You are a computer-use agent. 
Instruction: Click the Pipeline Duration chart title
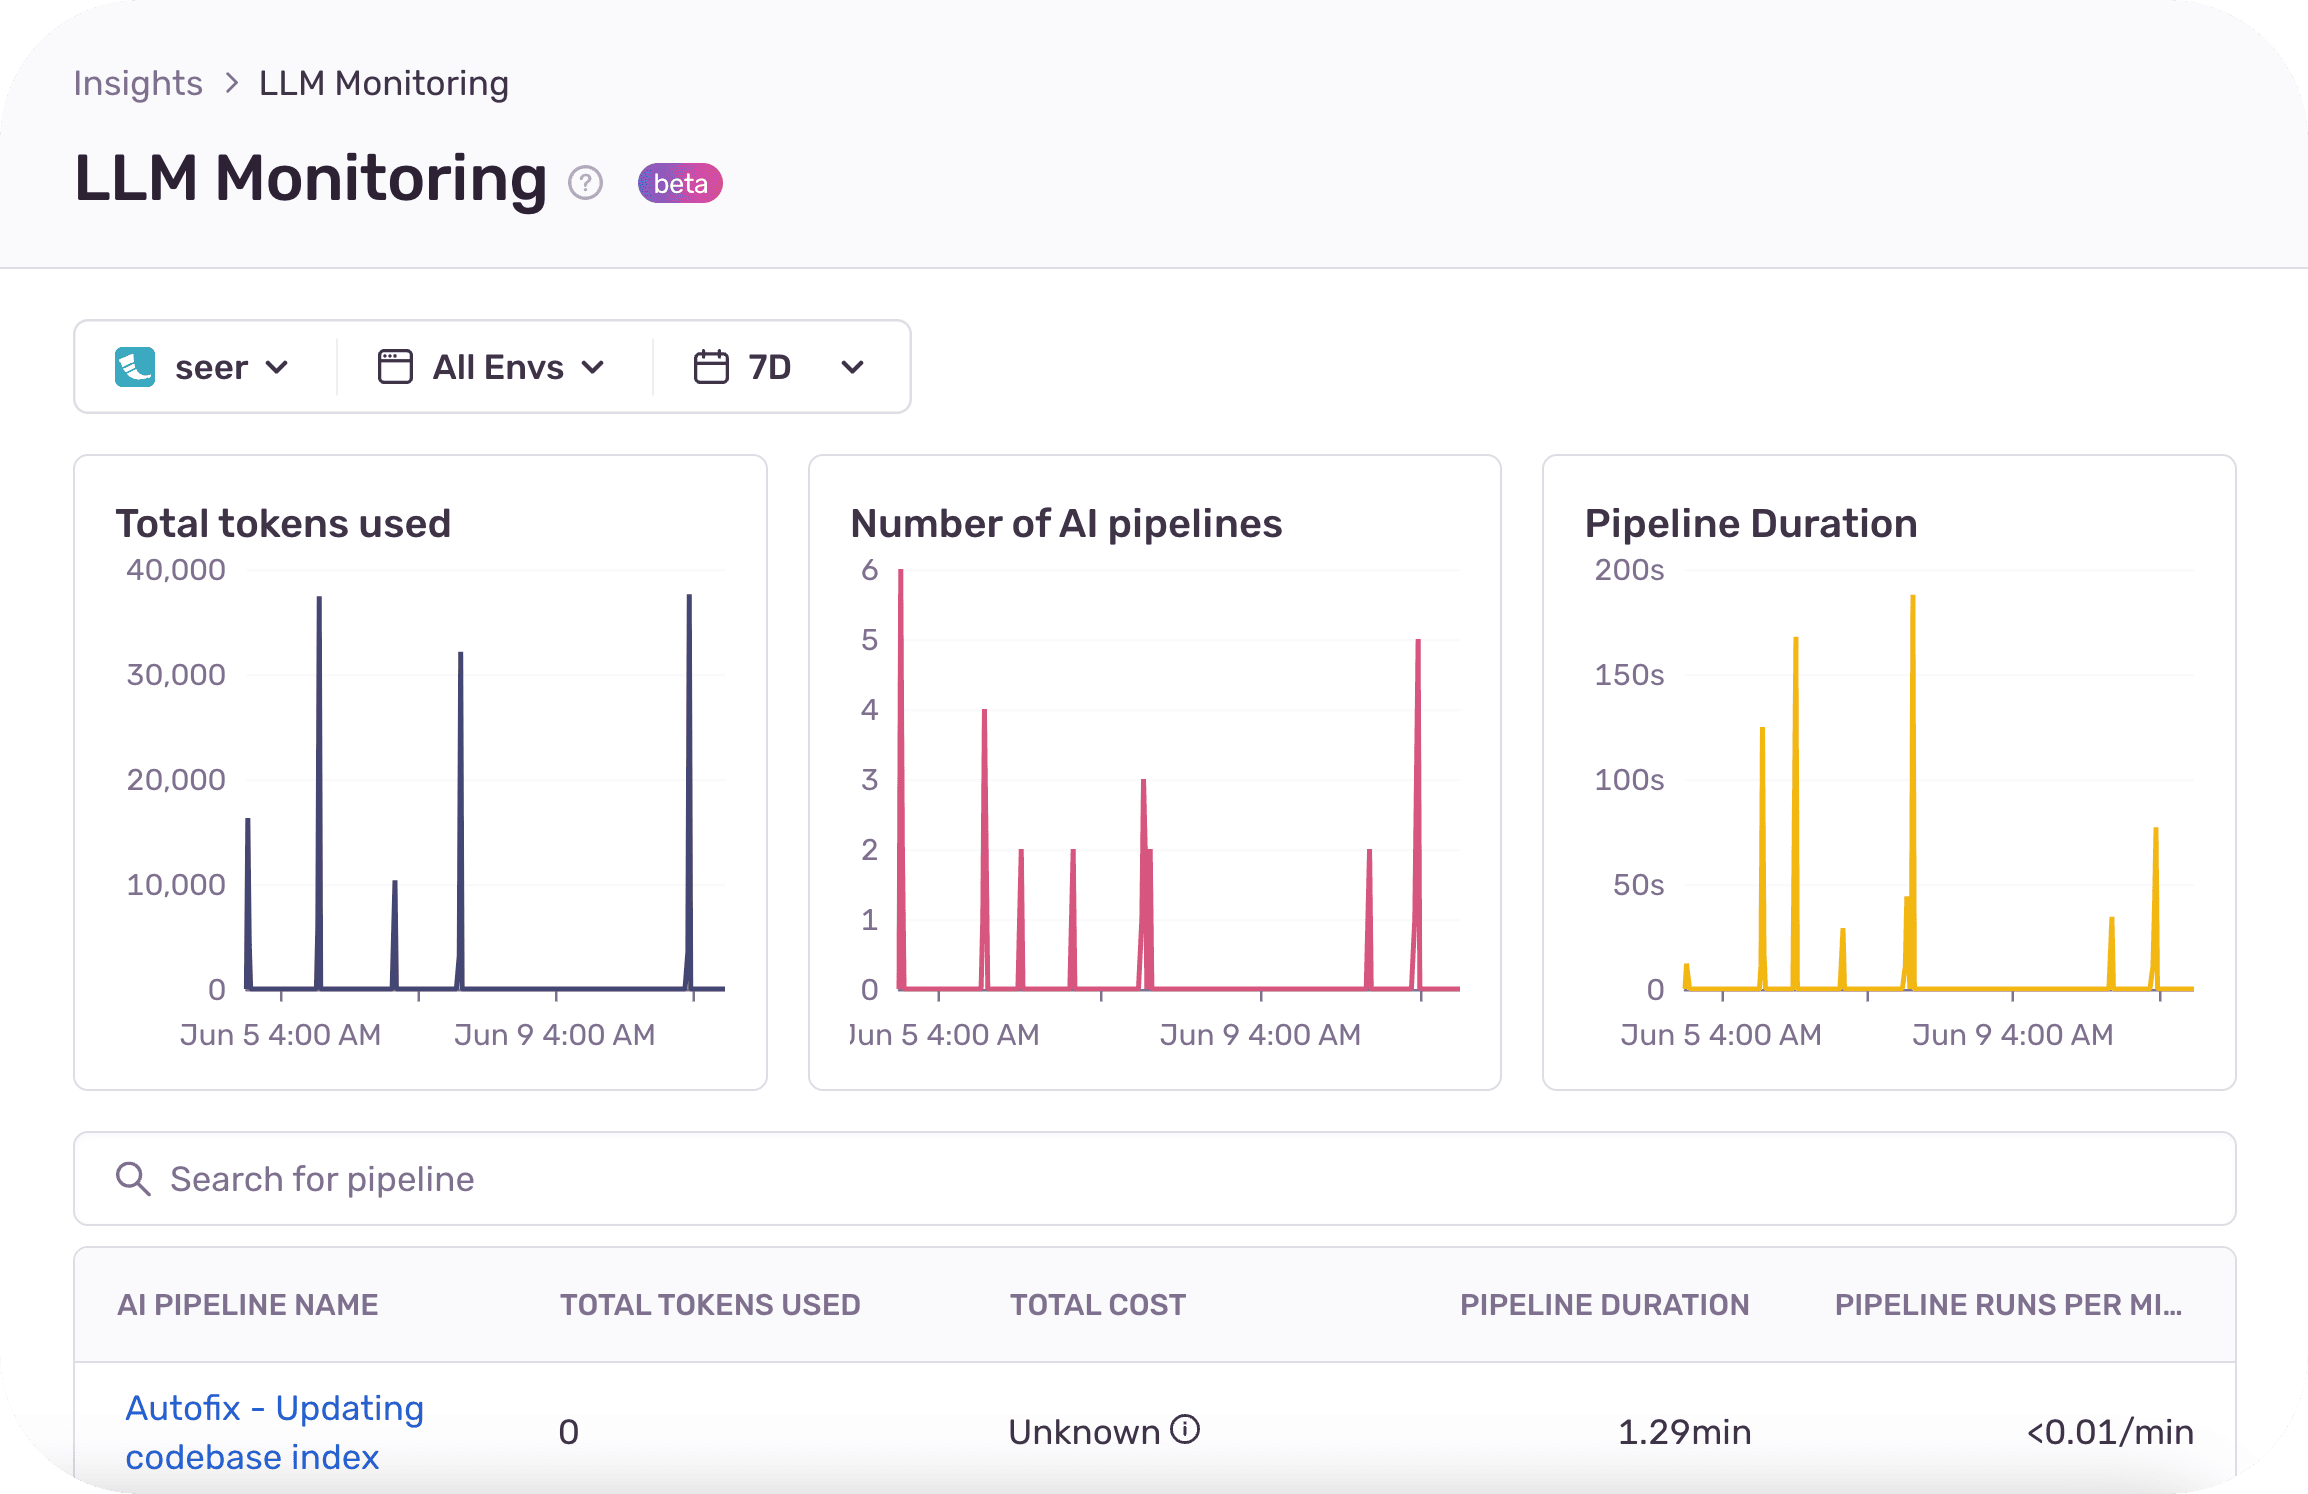point(1751,524)
